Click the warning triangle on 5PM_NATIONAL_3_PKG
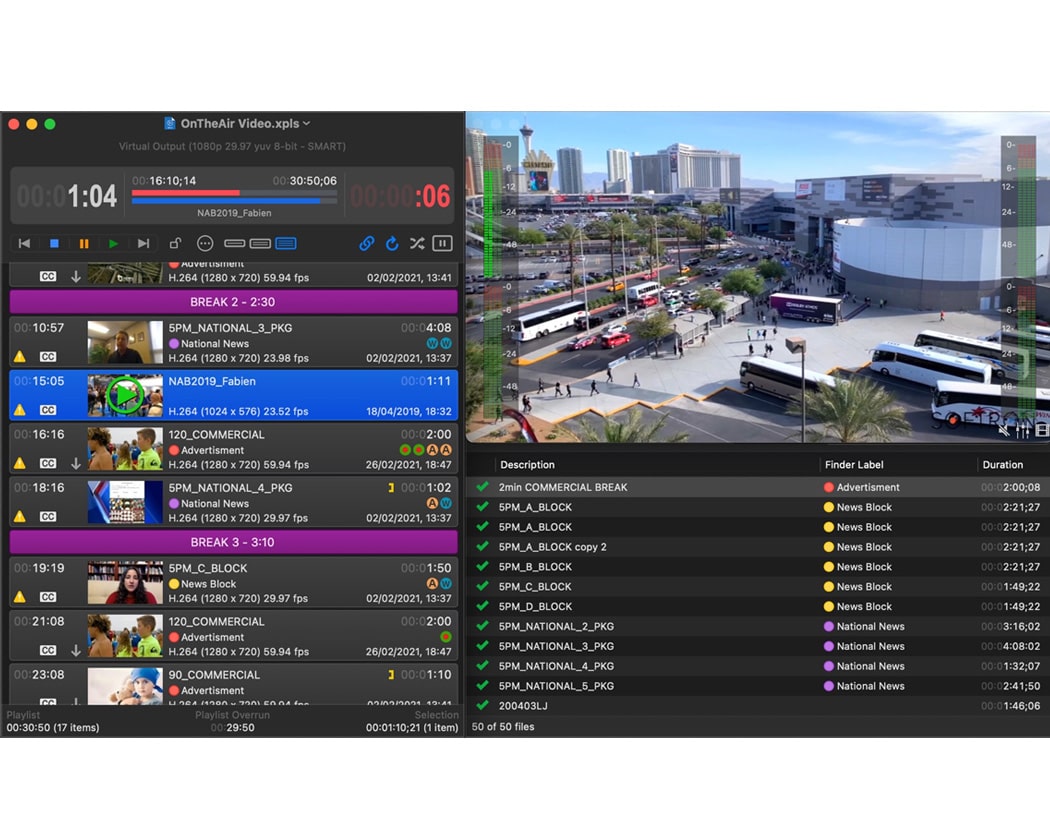This screenshot has width=1050, height=840. [x=20, y=356]
